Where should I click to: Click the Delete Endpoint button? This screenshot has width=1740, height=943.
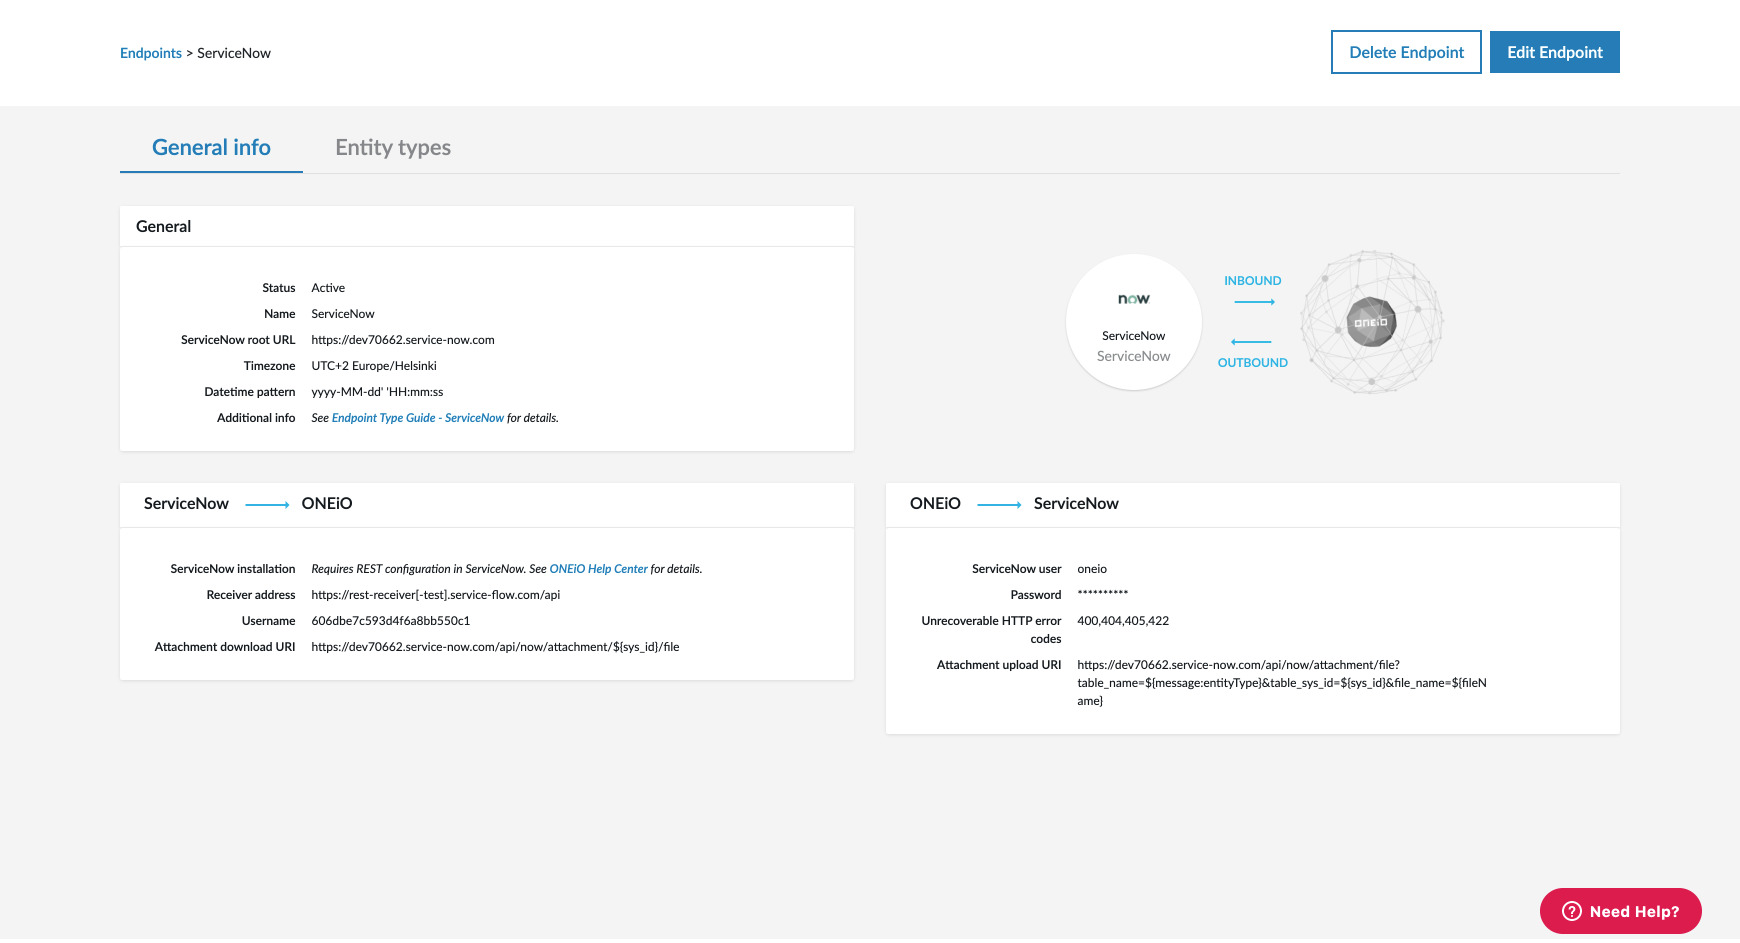[1406, 52]
